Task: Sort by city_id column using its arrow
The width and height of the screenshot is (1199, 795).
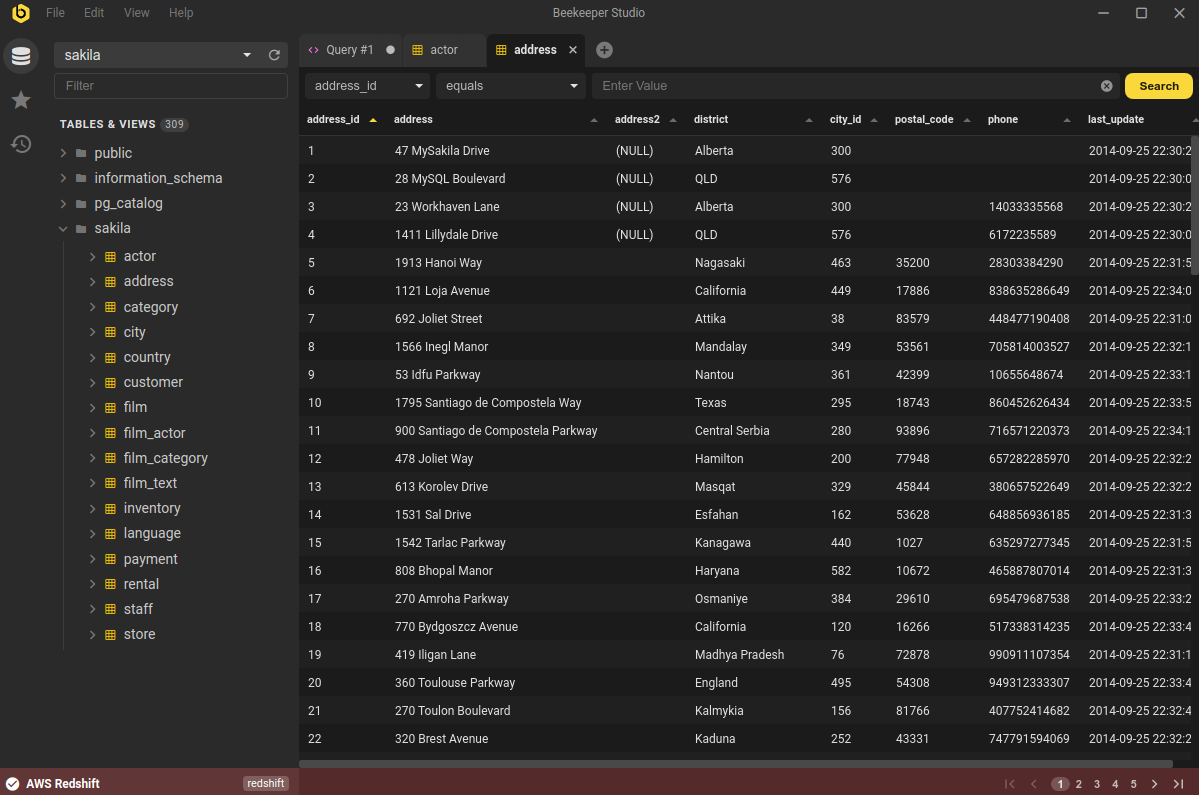Action: coord(874,120)
